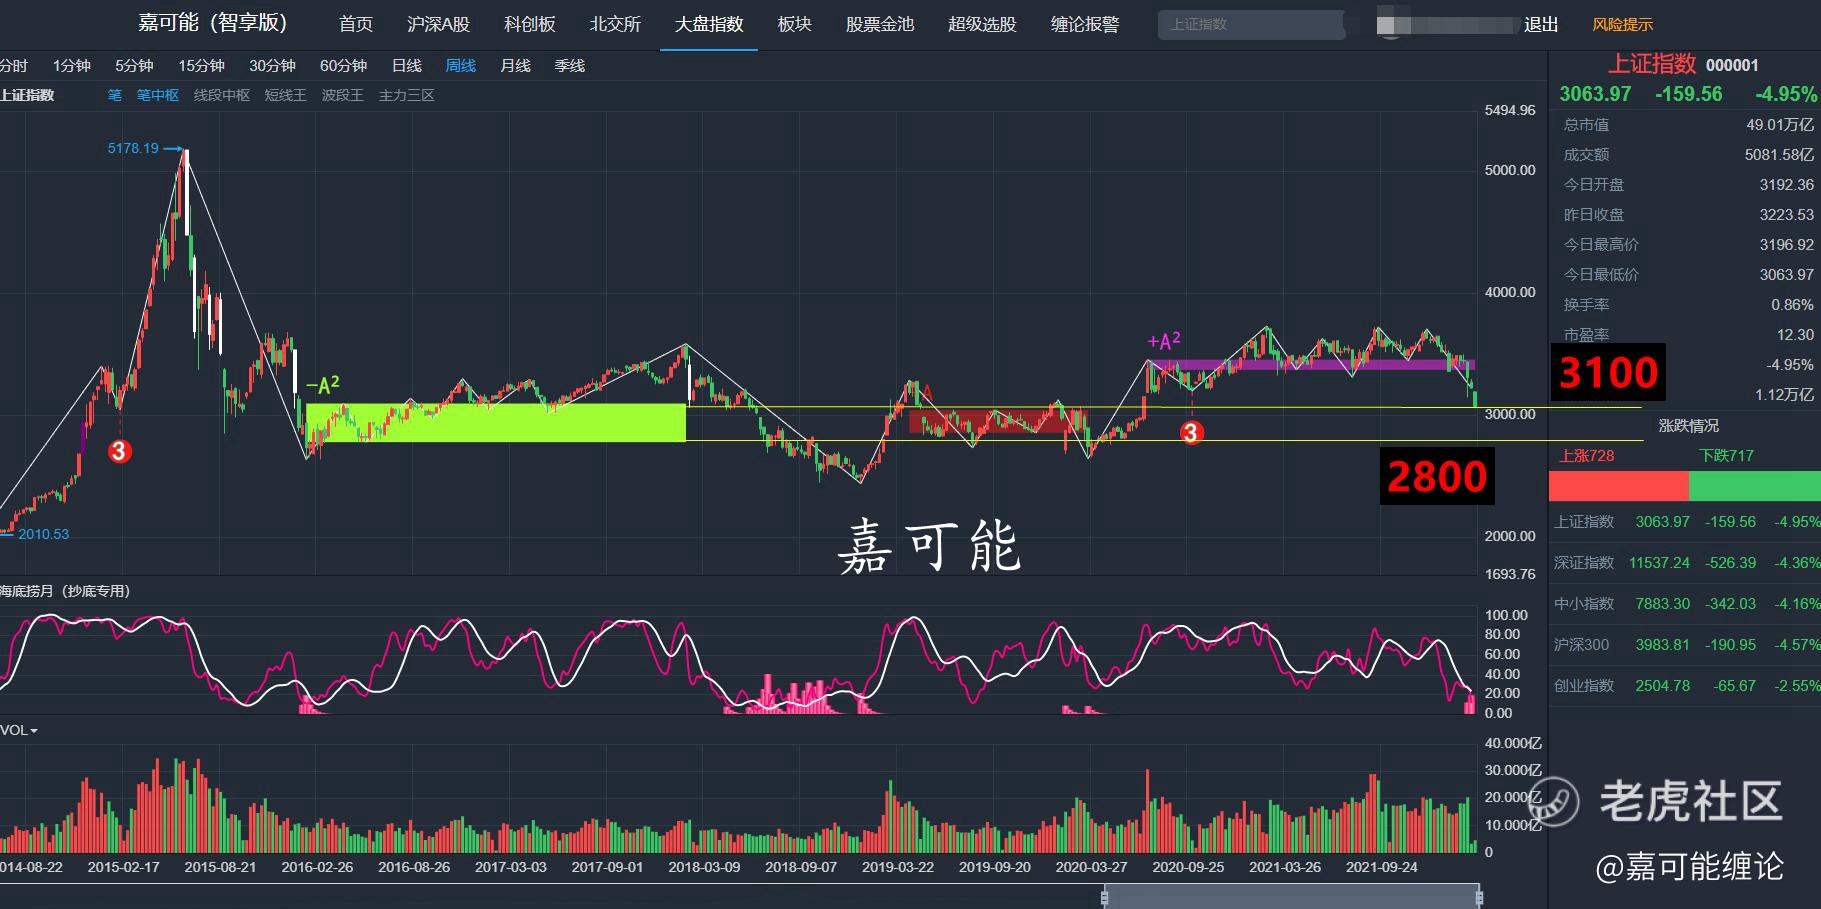Enable the 主力三区 overlay
The image size is (1821, 909).
tap(407, 95)
